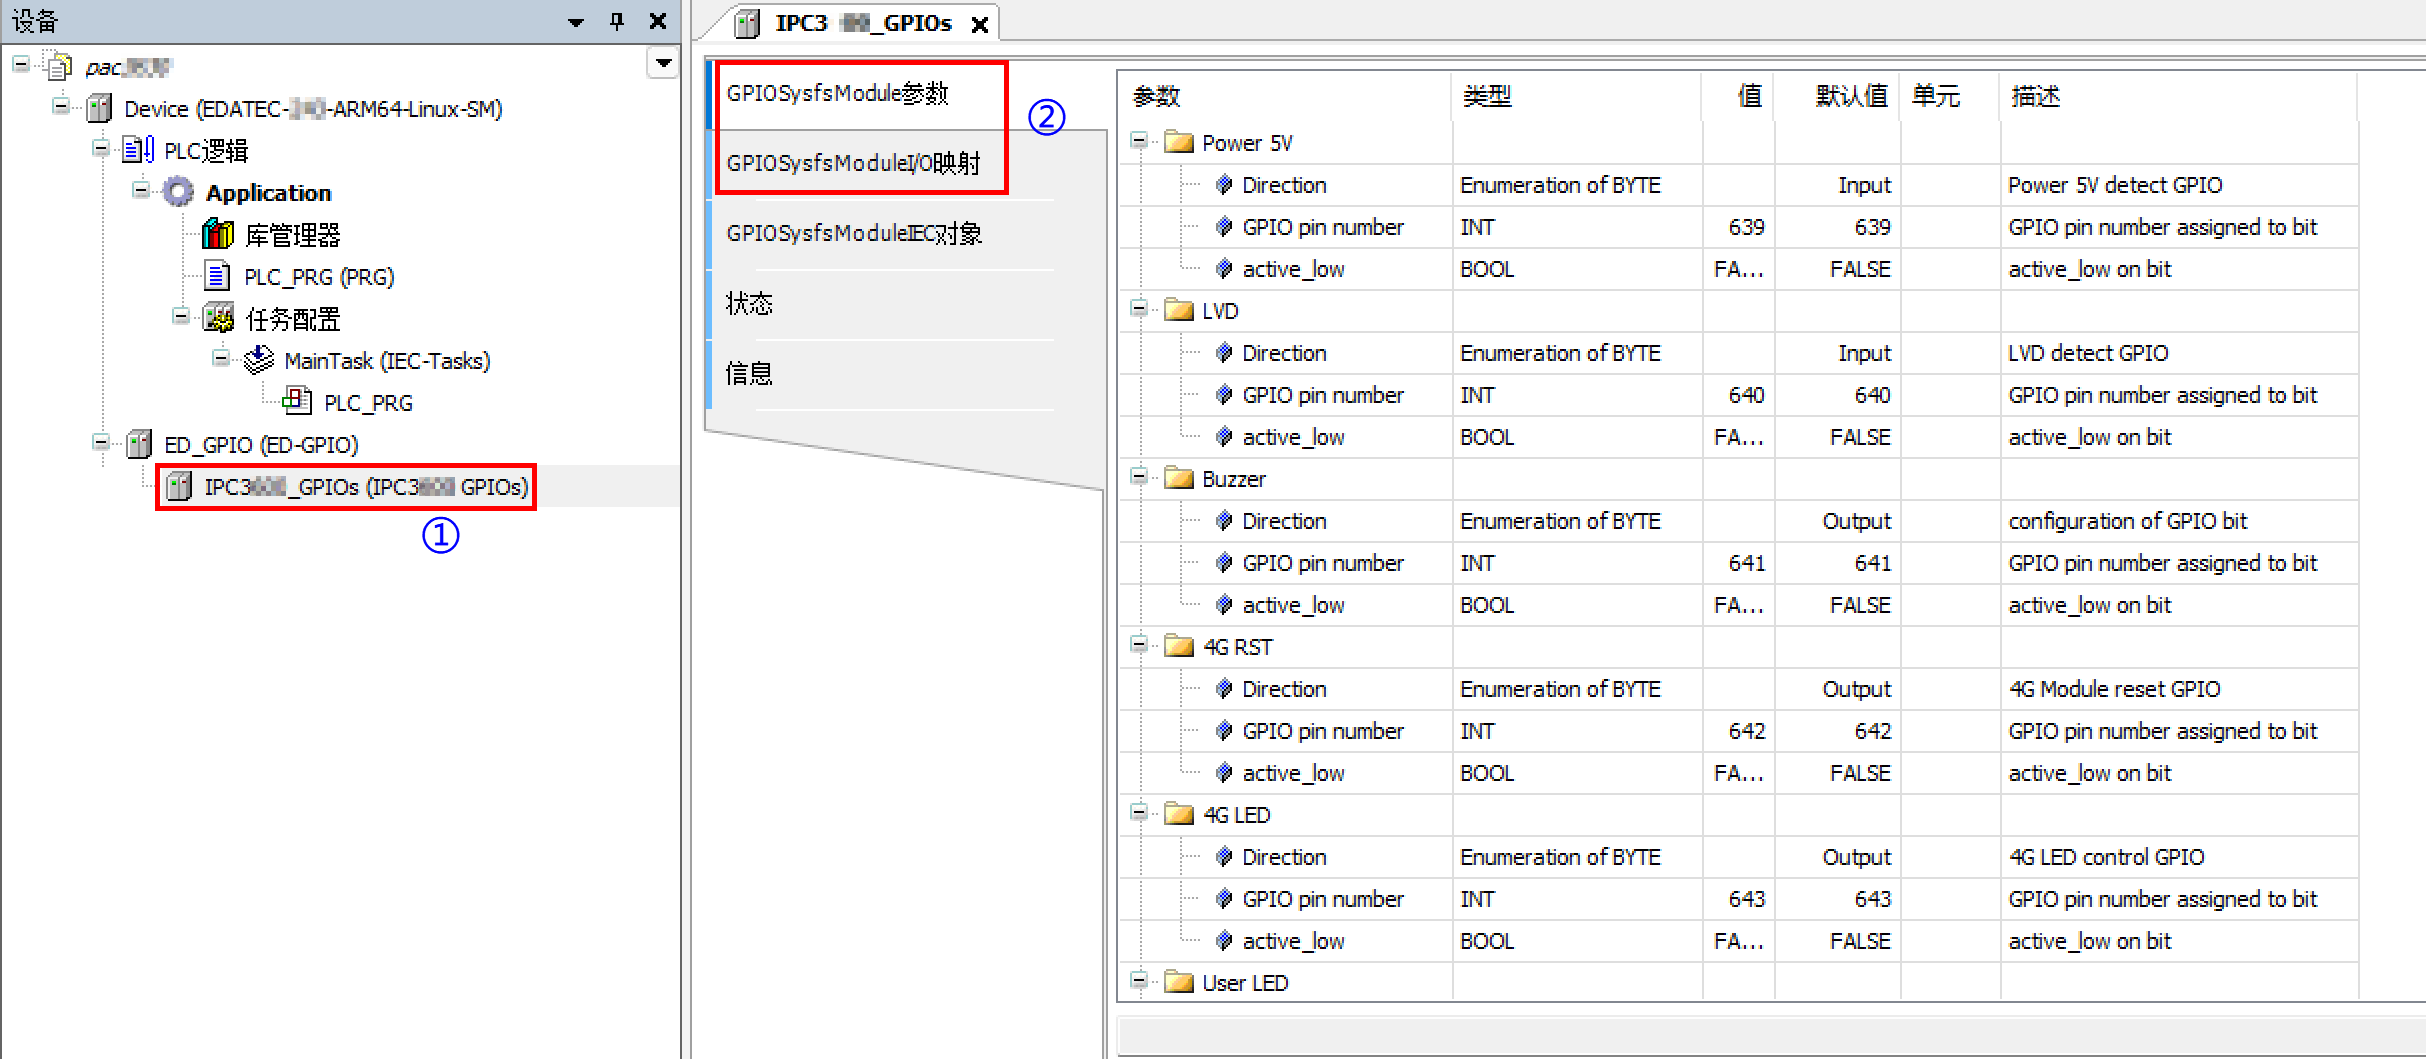Screen dimensions: 2426x1059
Task: Click the Application gear icon
Action: pyautogui.click(x=176, y=191)
